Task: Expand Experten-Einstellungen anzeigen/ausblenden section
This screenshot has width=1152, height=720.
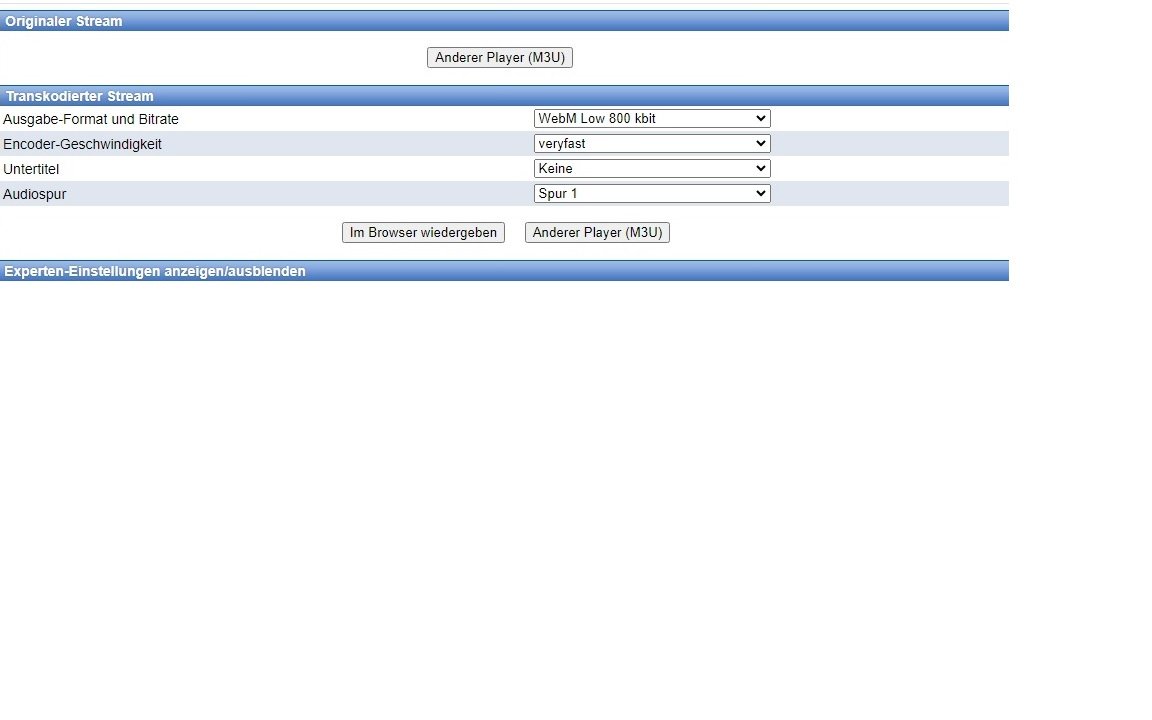Action: [x=155, y=271]
